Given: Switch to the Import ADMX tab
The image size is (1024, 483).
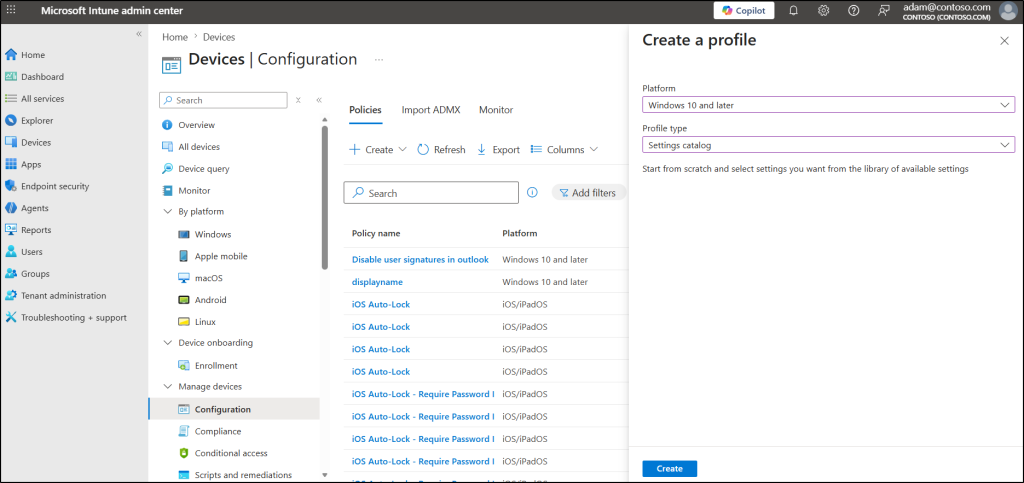Looking at the screenshot, I should click(431, 110).
